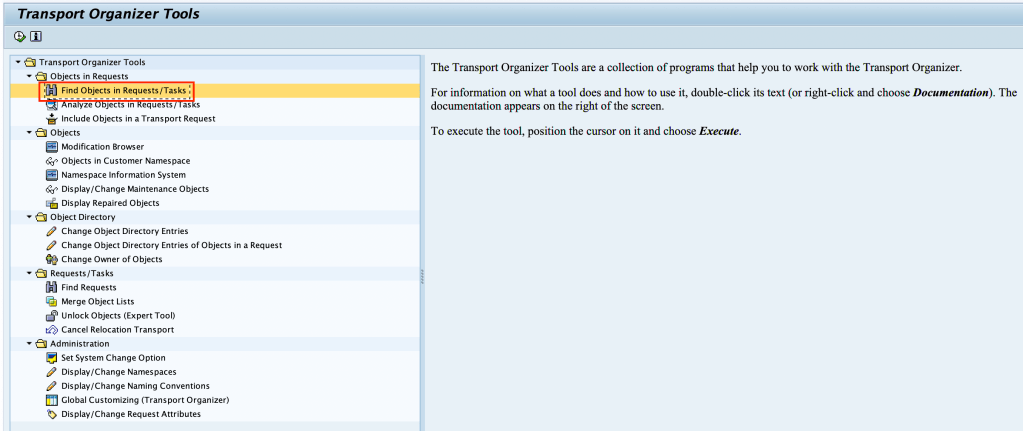The width and height of the screenshot is (1023, 431).
Task: Click the Execute clock icon in toolbar
Action: point(20,37)
